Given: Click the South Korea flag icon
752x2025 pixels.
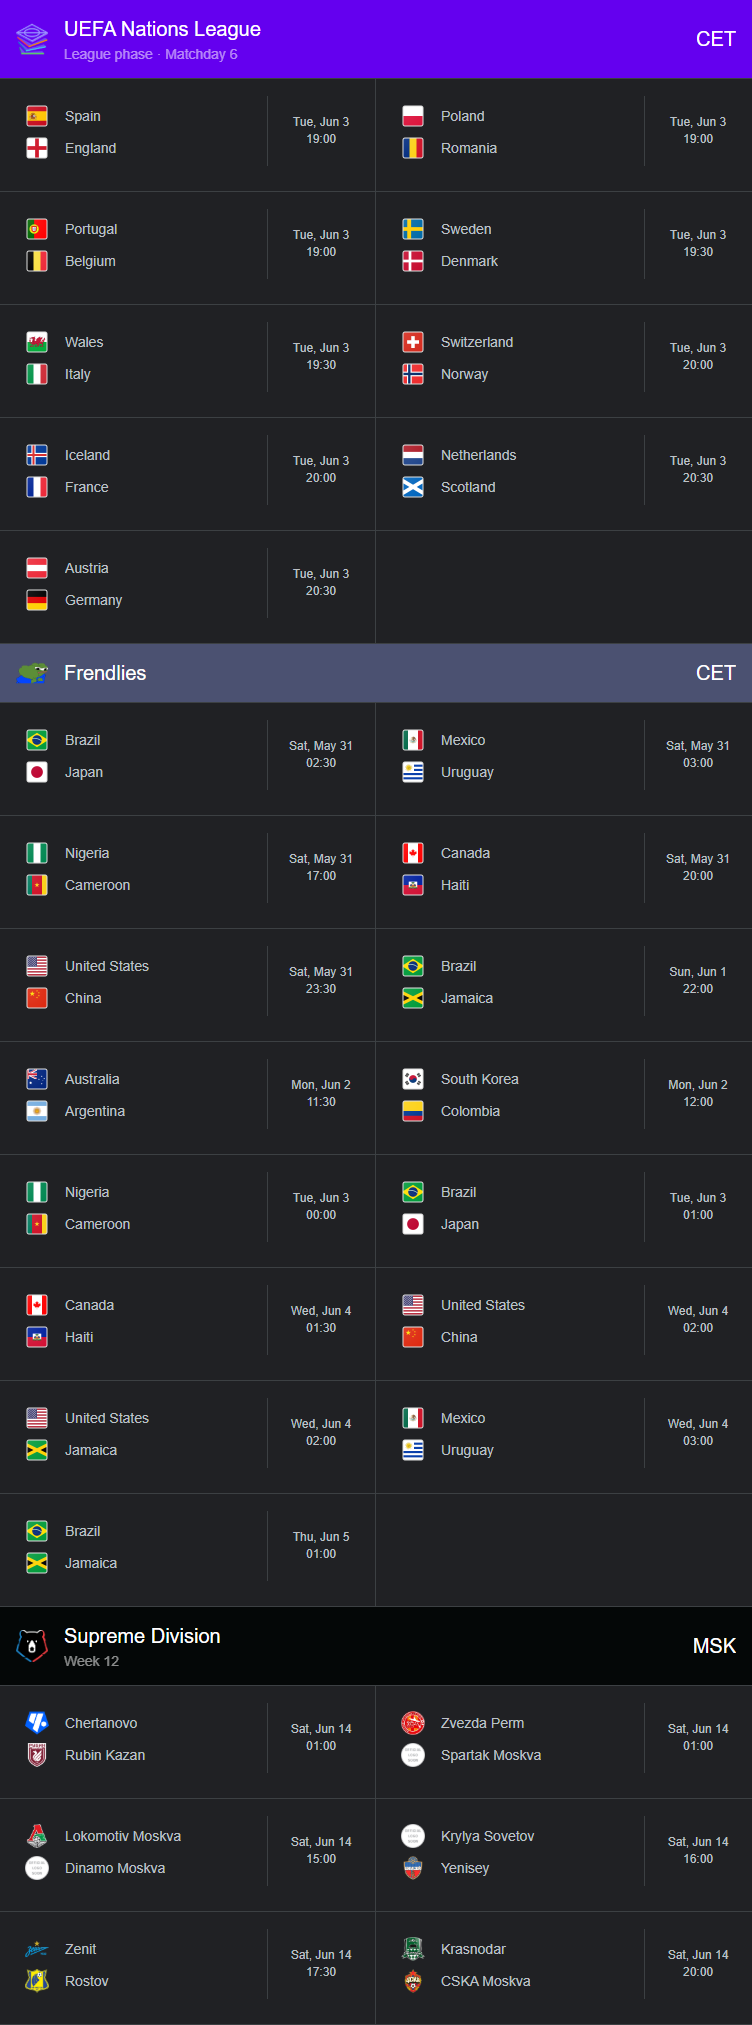Looking at the screenshot, I should [413, 1079].
